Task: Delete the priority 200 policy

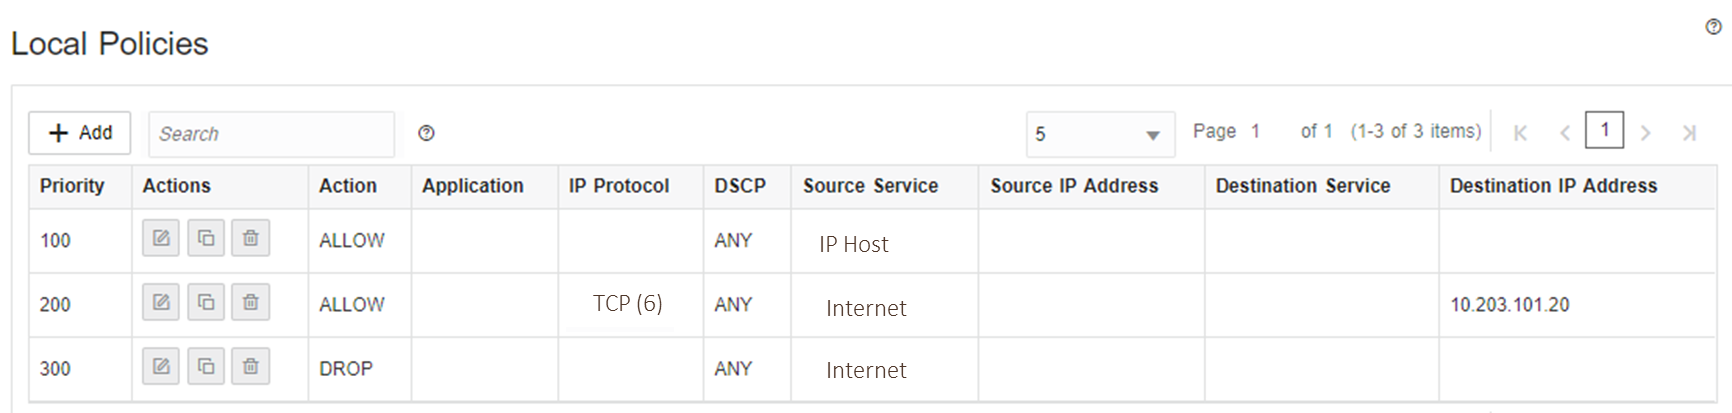Action: click(x=251, y=302)
